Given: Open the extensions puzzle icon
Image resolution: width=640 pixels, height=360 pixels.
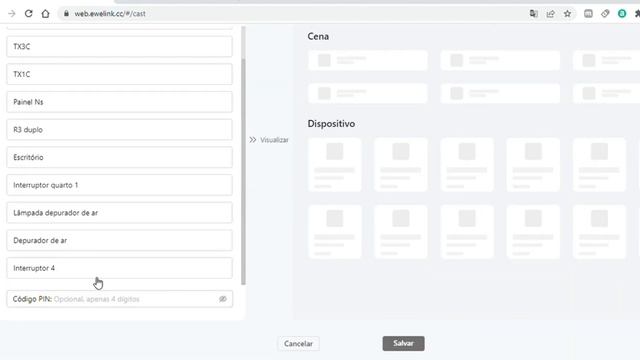Looking at the screenshot, I should [x=637, y=13].
